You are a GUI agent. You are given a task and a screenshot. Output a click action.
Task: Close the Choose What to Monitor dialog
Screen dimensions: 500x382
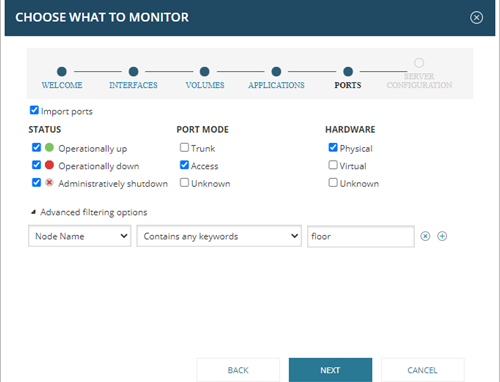click(x=476, y=17)
